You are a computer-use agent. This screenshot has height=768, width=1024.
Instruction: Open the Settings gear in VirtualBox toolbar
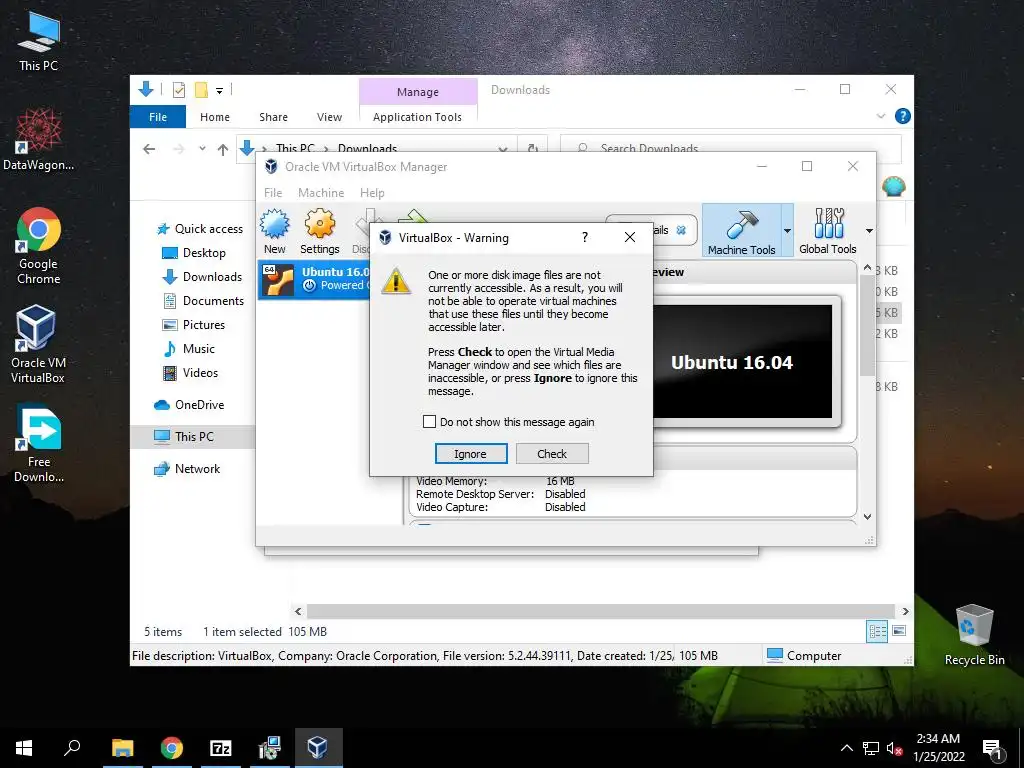tap(319, 231)
